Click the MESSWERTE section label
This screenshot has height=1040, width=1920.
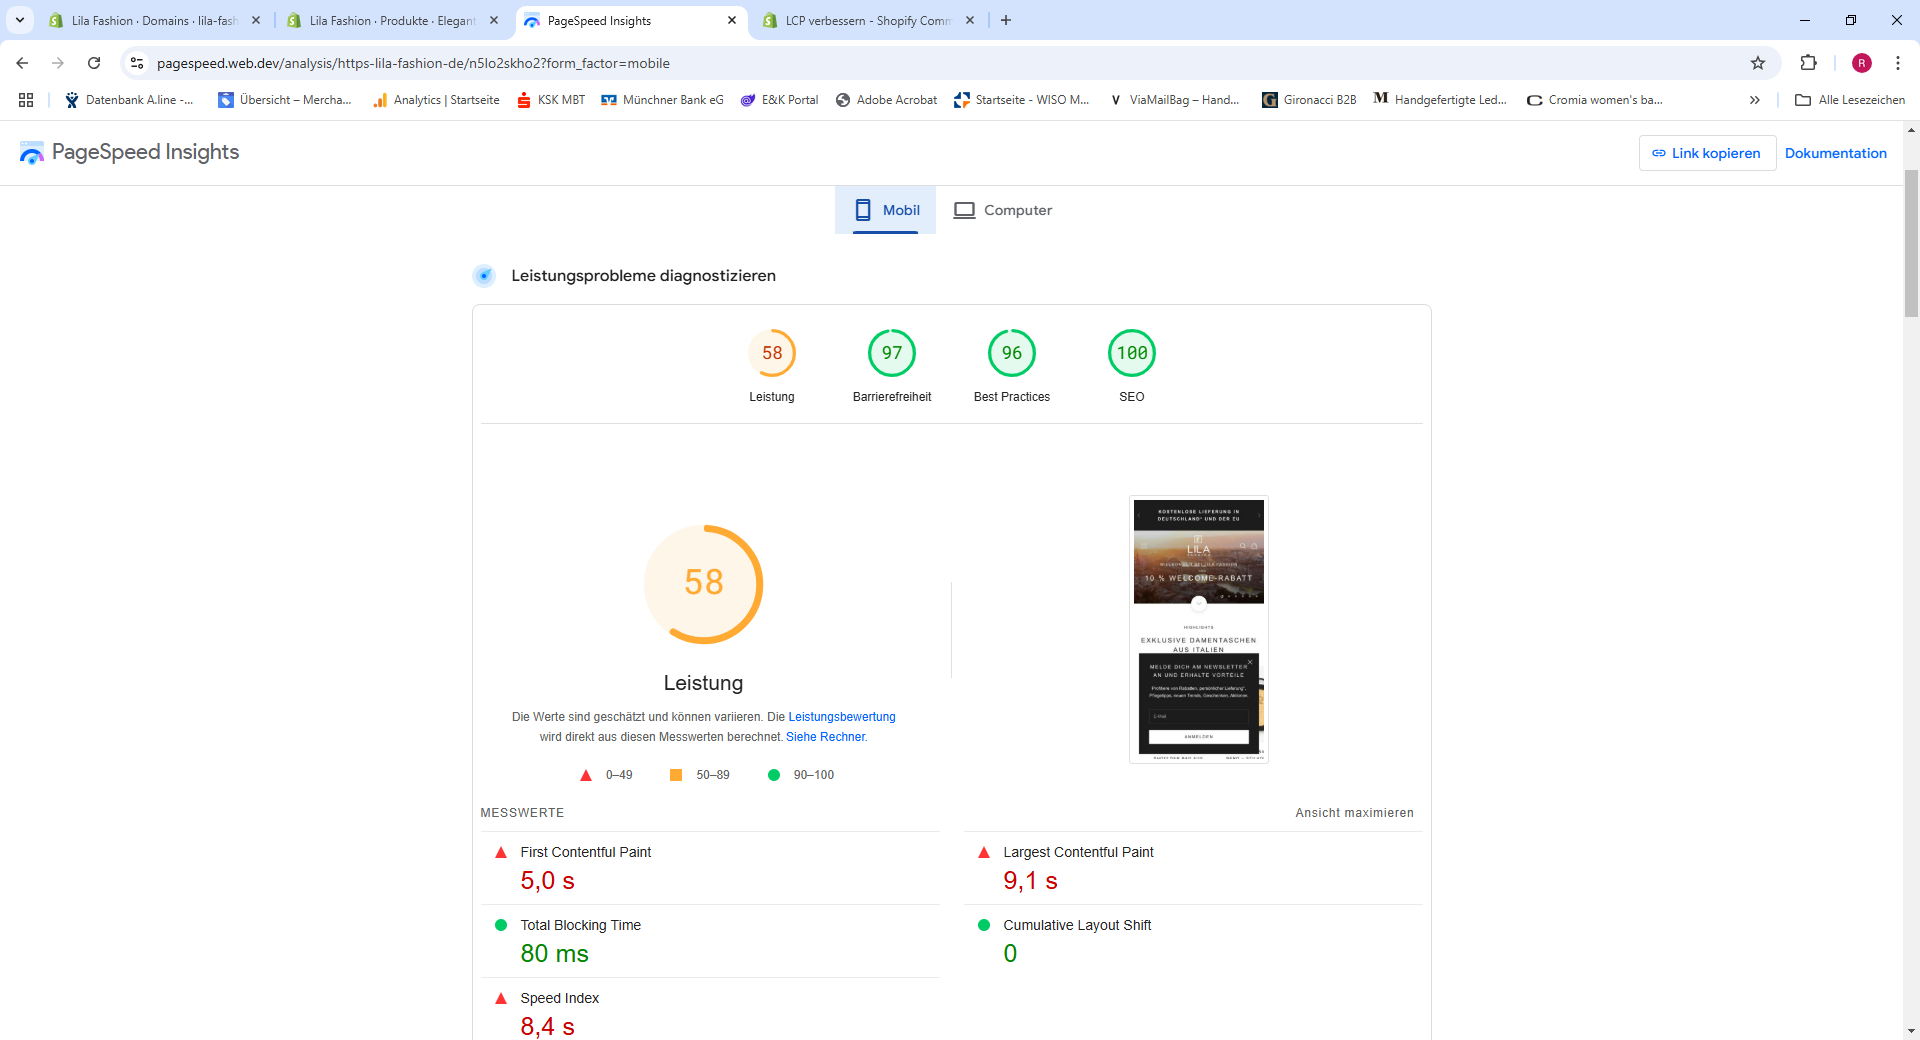pos(522,813)
